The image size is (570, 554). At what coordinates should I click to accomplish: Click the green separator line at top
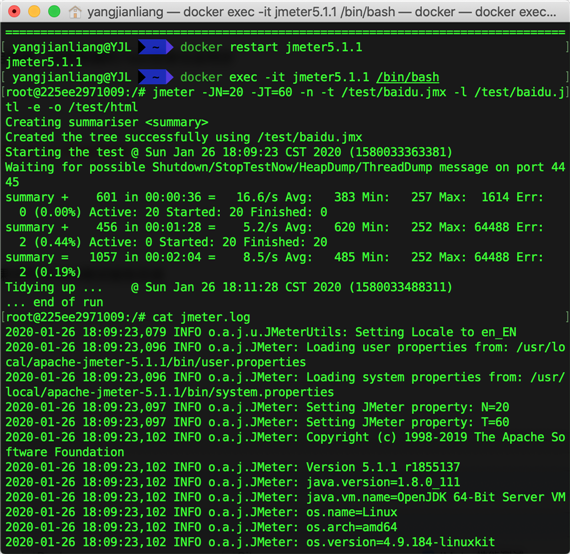285,32
